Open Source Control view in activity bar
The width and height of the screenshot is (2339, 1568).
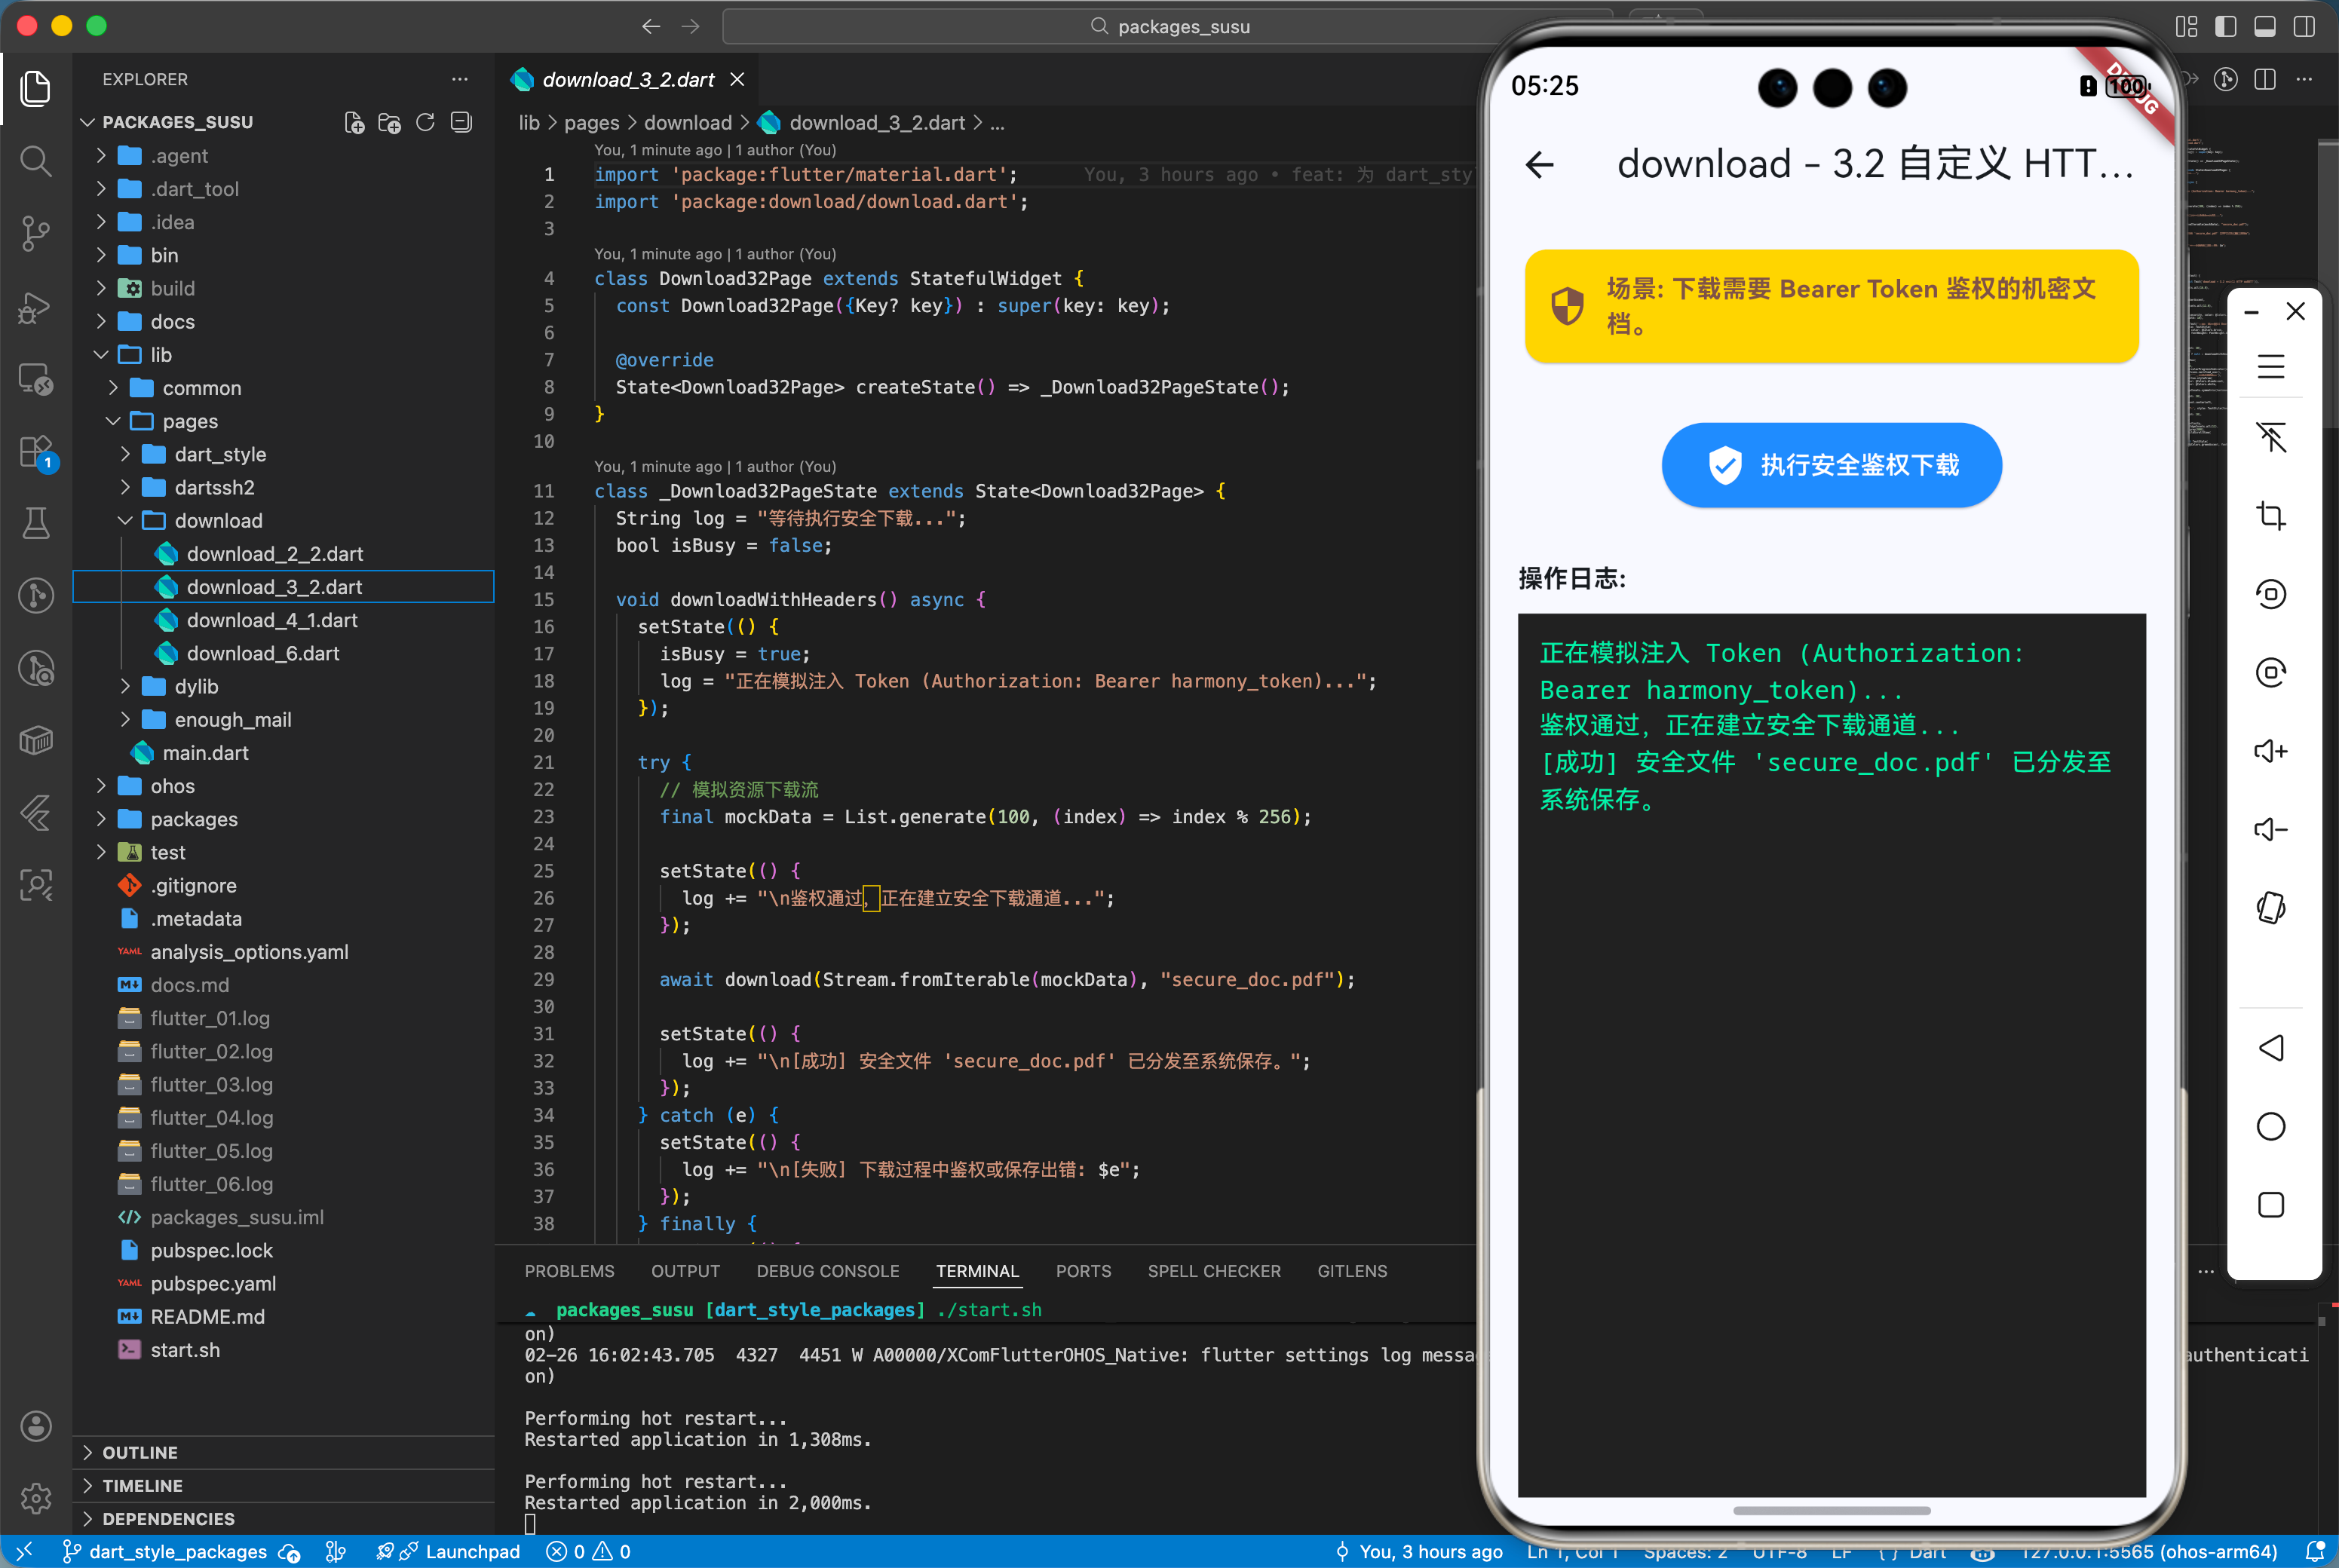coord(36,234)
